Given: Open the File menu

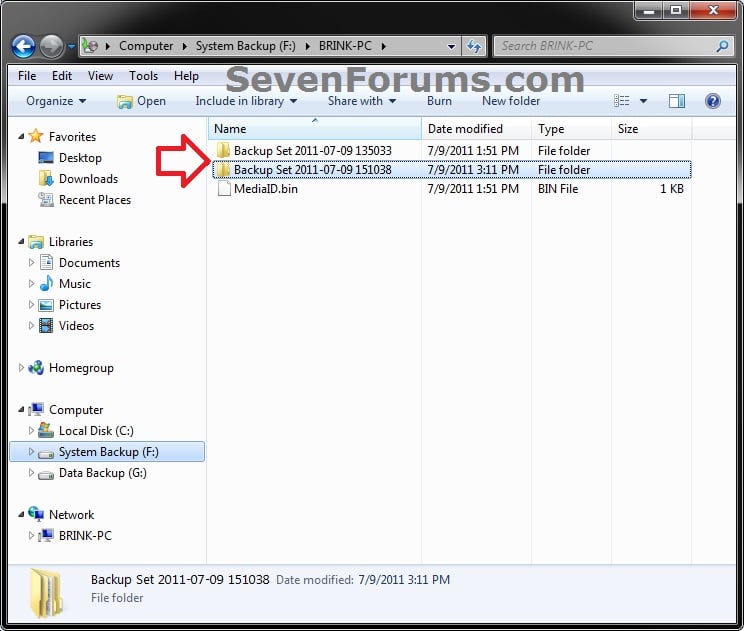Looking at the screenshot, I should [x=27, y=76].
